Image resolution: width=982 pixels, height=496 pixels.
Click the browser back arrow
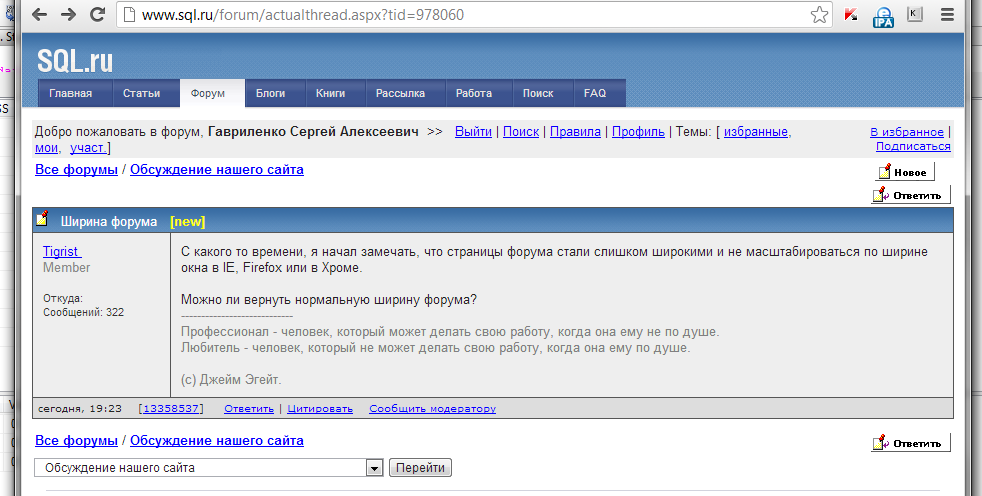40,15
